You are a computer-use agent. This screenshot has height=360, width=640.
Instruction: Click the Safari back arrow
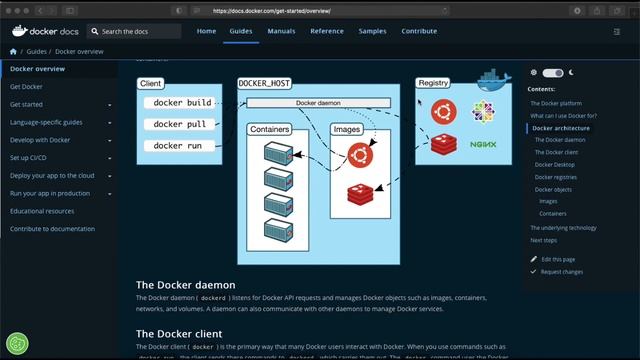coord(40,11)
